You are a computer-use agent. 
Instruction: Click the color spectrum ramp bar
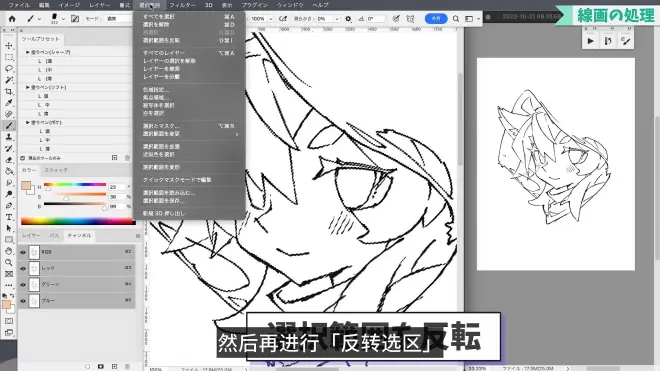click(78, 222)
